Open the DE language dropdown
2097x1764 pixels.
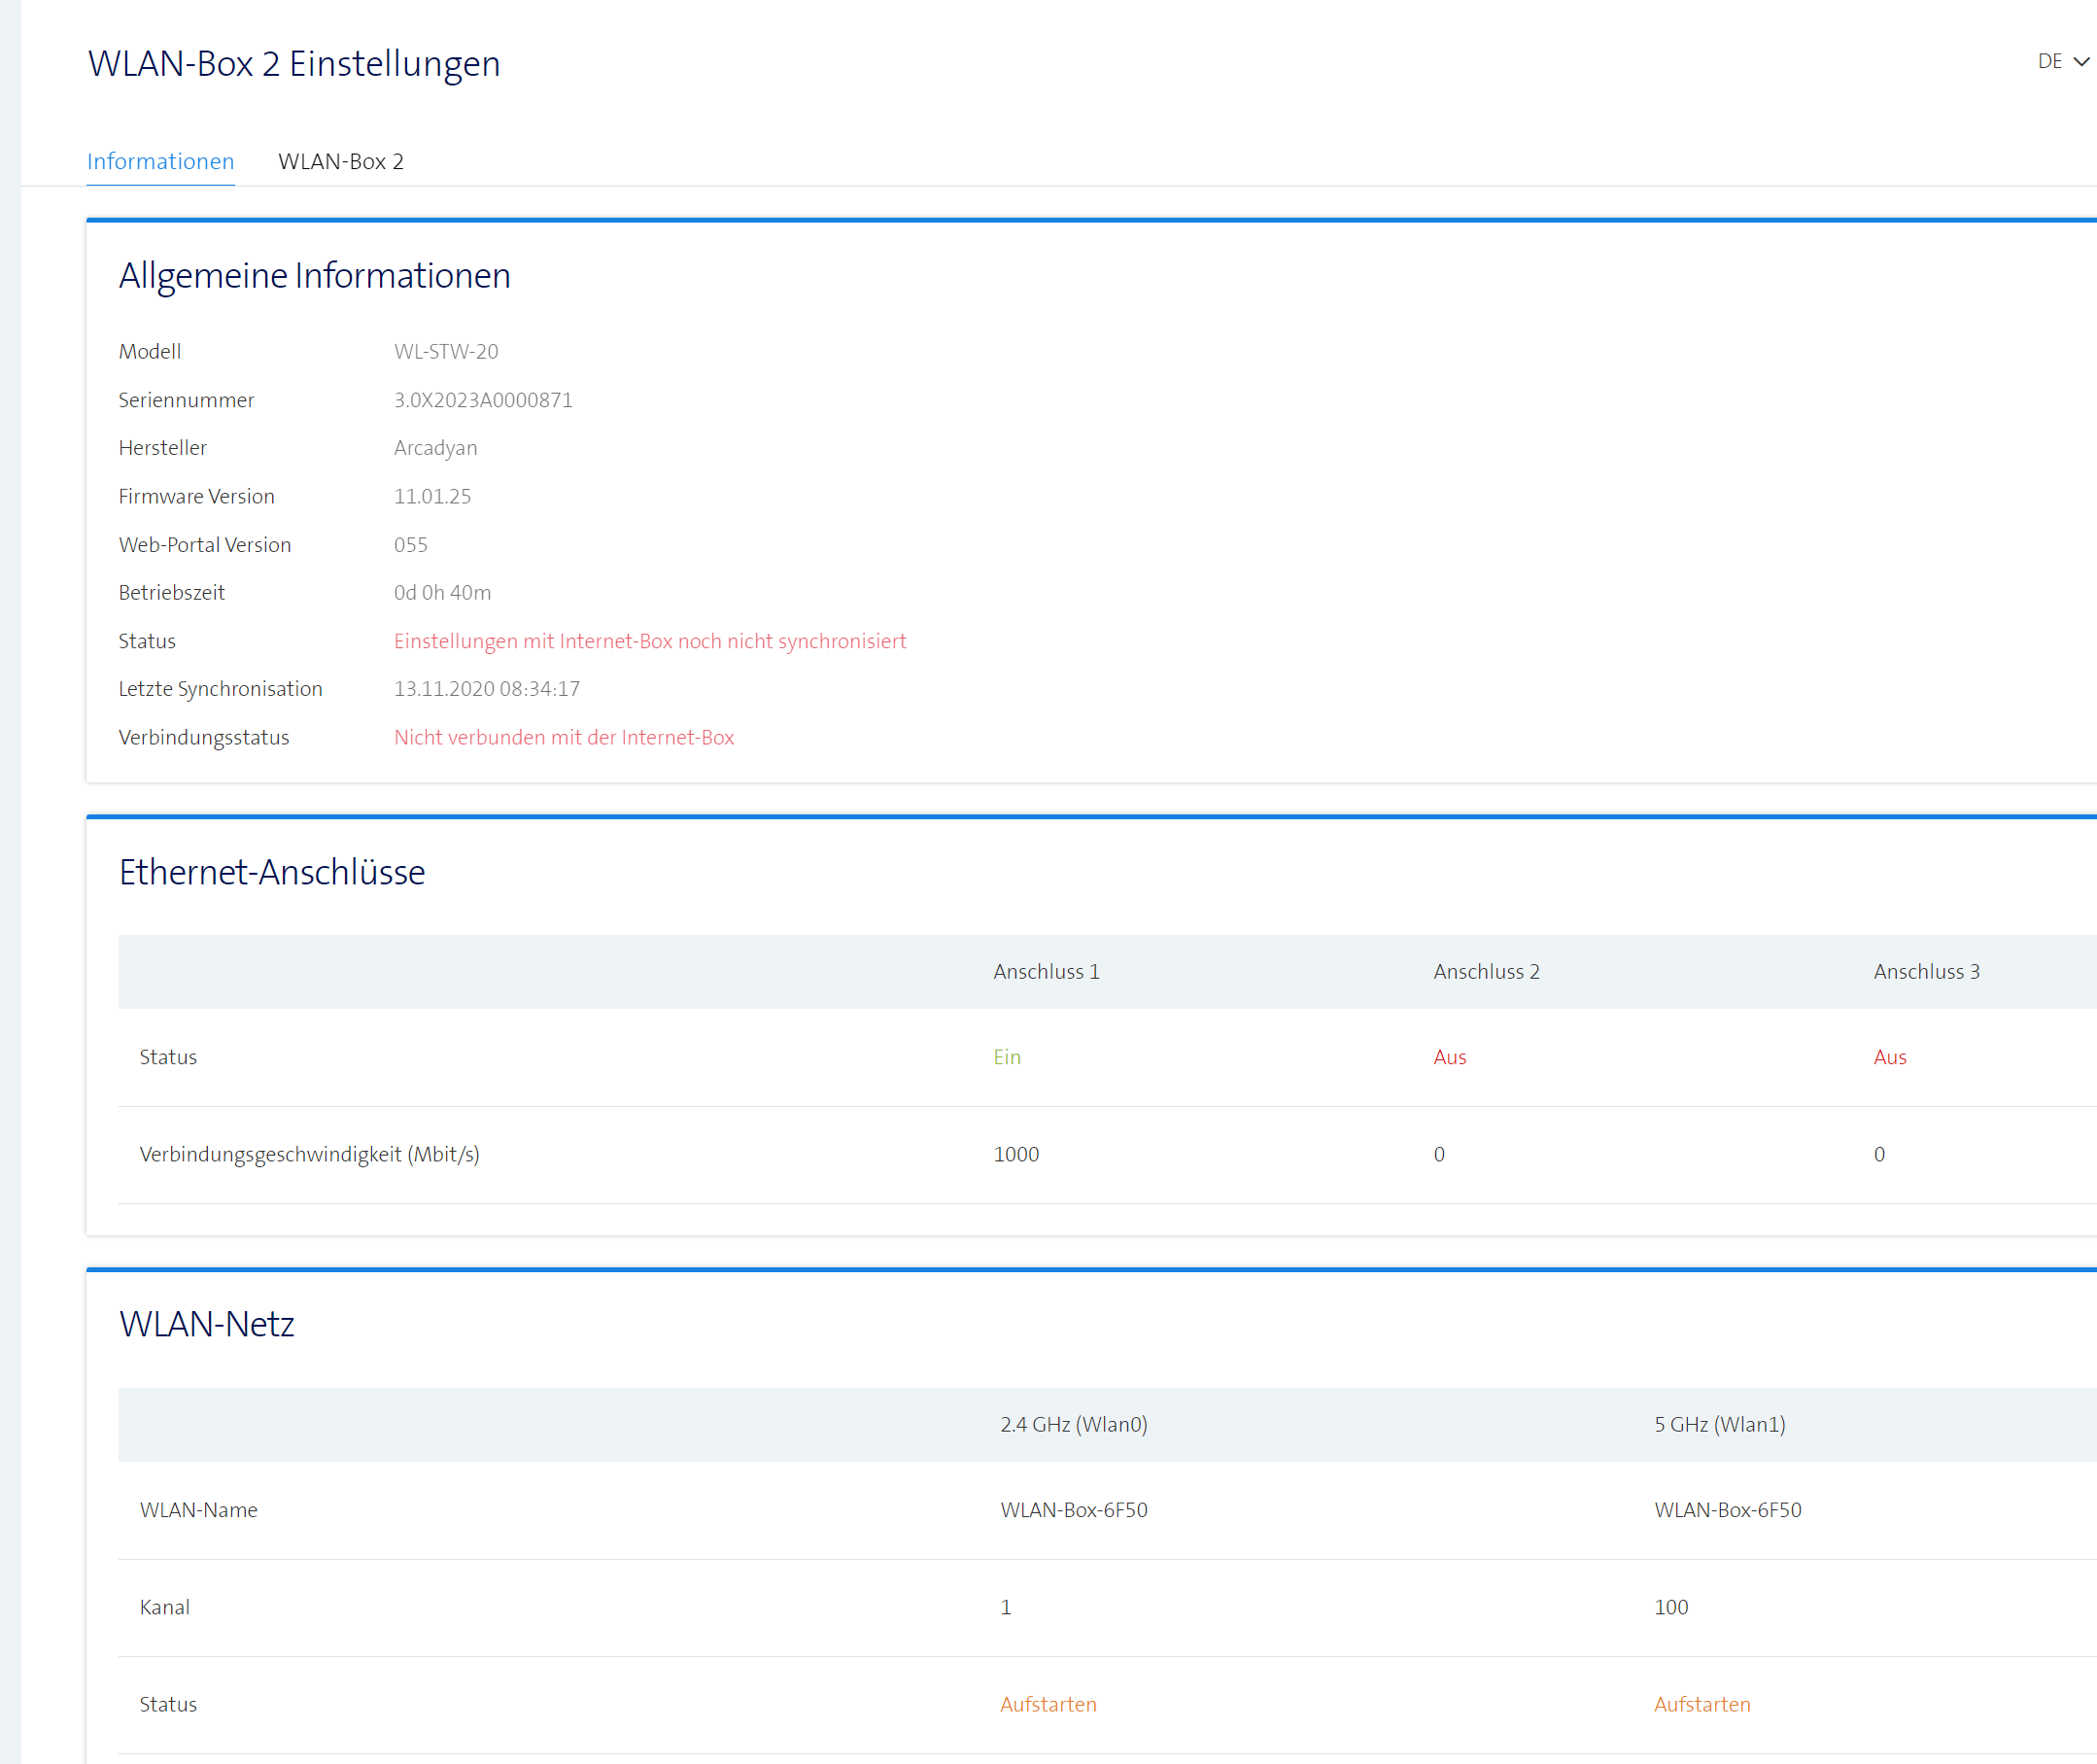click(2049, 62)
